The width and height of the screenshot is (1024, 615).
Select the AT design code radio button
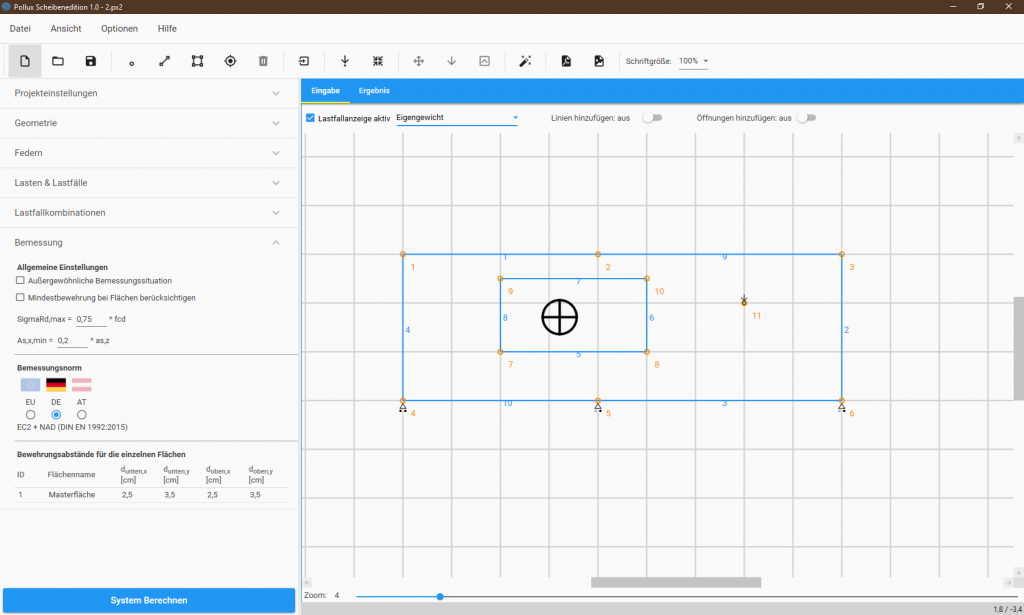click(82, 415)
